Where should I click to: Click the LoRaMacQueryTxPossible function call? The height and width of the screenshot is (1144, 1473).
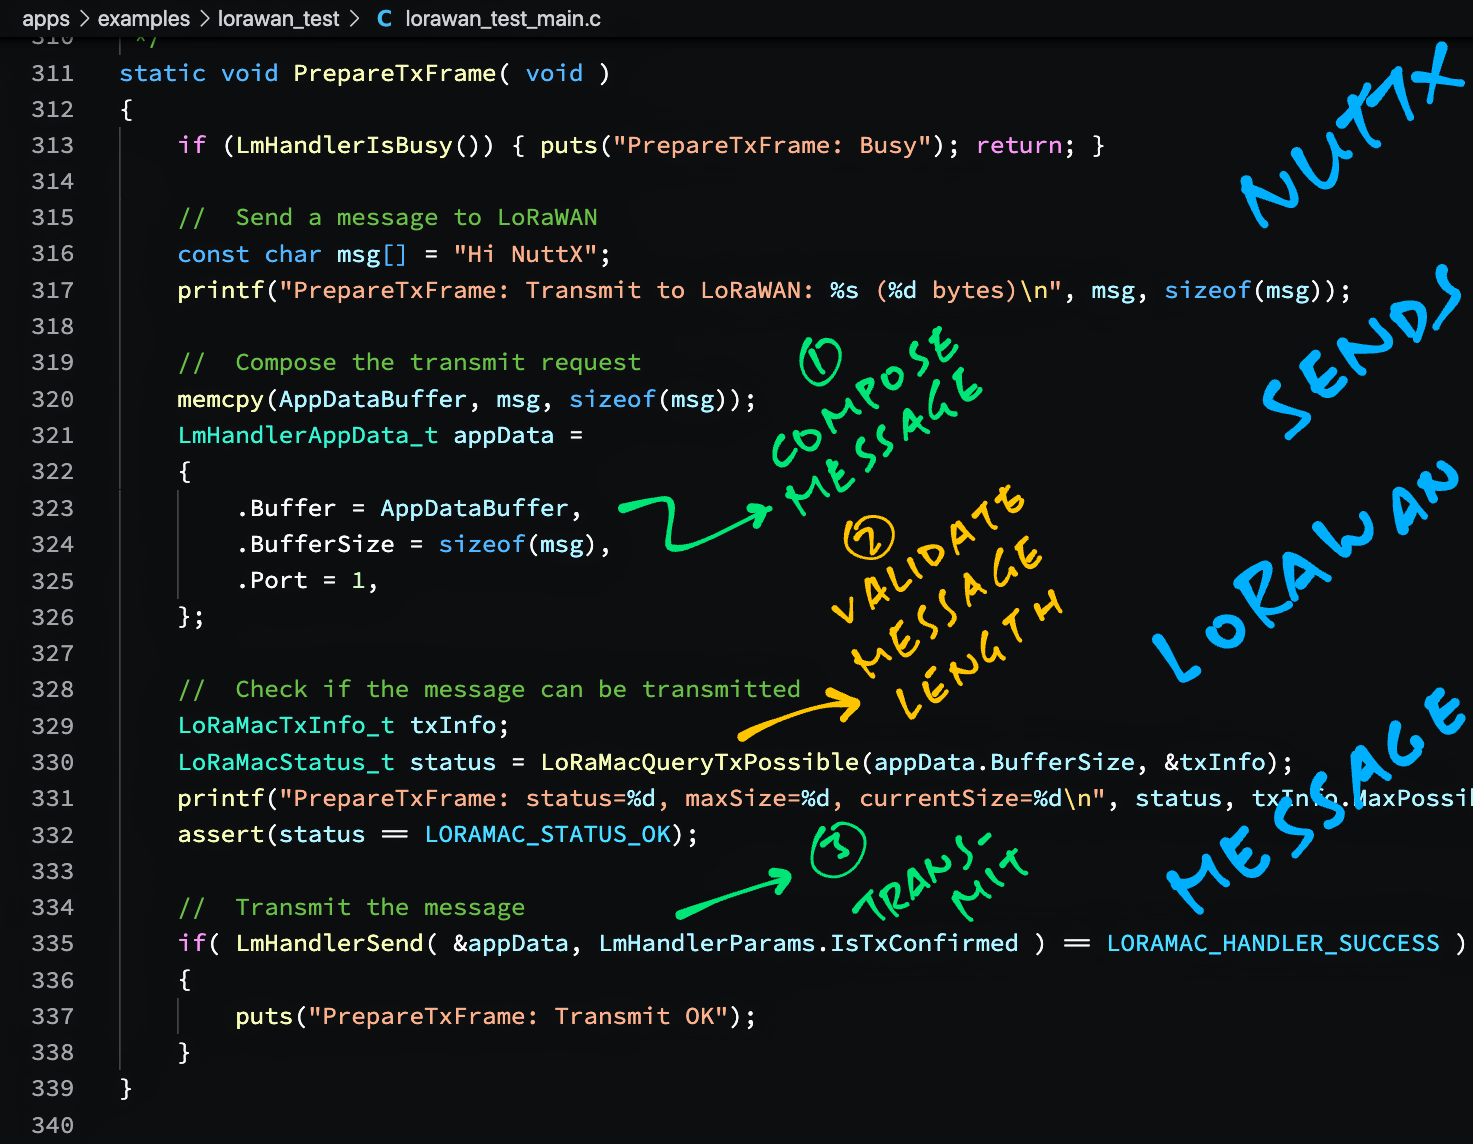click(x=700, y=763)
